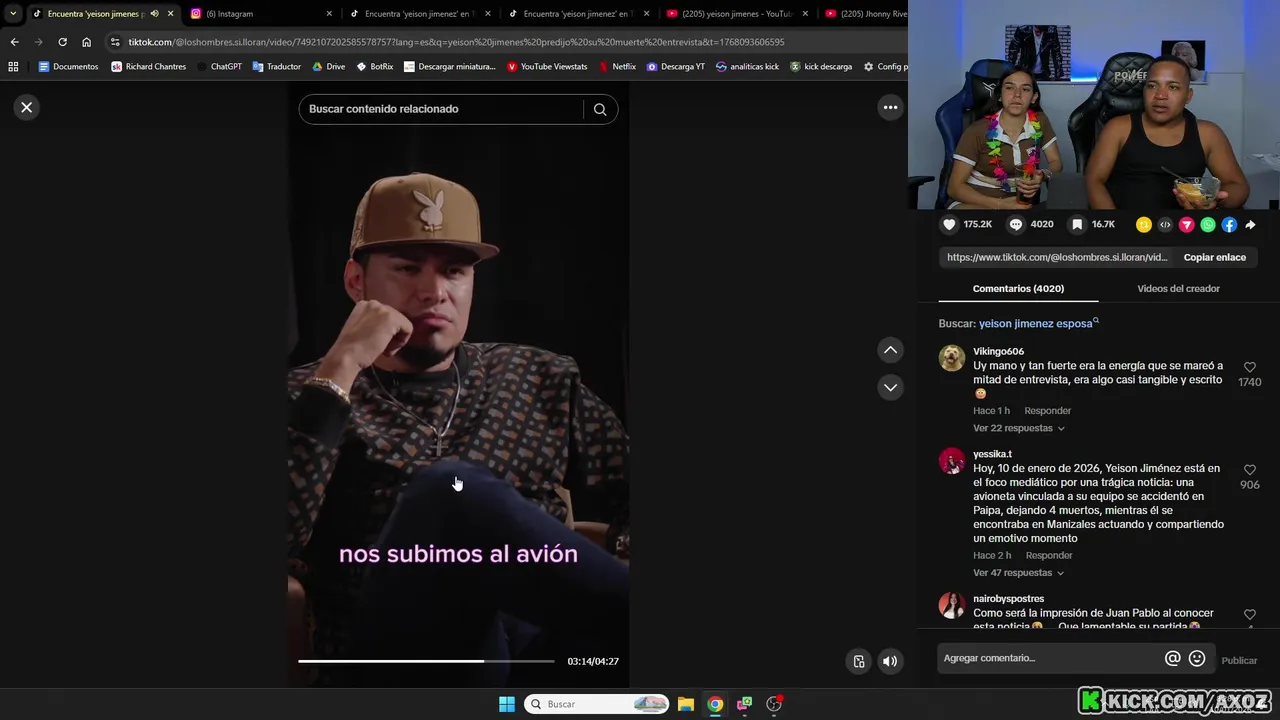Open the analiticas kick bookmark

click(747, 67)
